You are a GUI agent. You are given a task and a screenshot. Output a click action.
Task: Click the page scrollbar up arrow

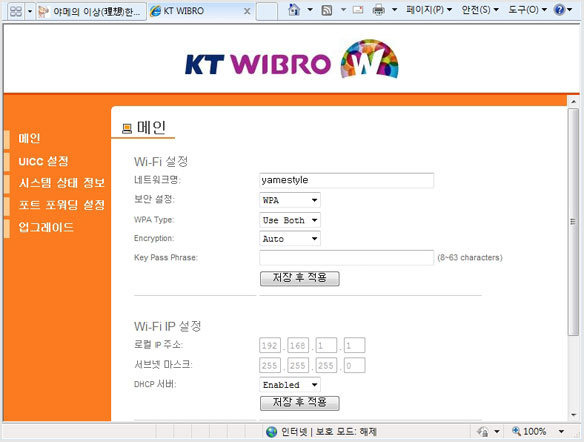573,101
